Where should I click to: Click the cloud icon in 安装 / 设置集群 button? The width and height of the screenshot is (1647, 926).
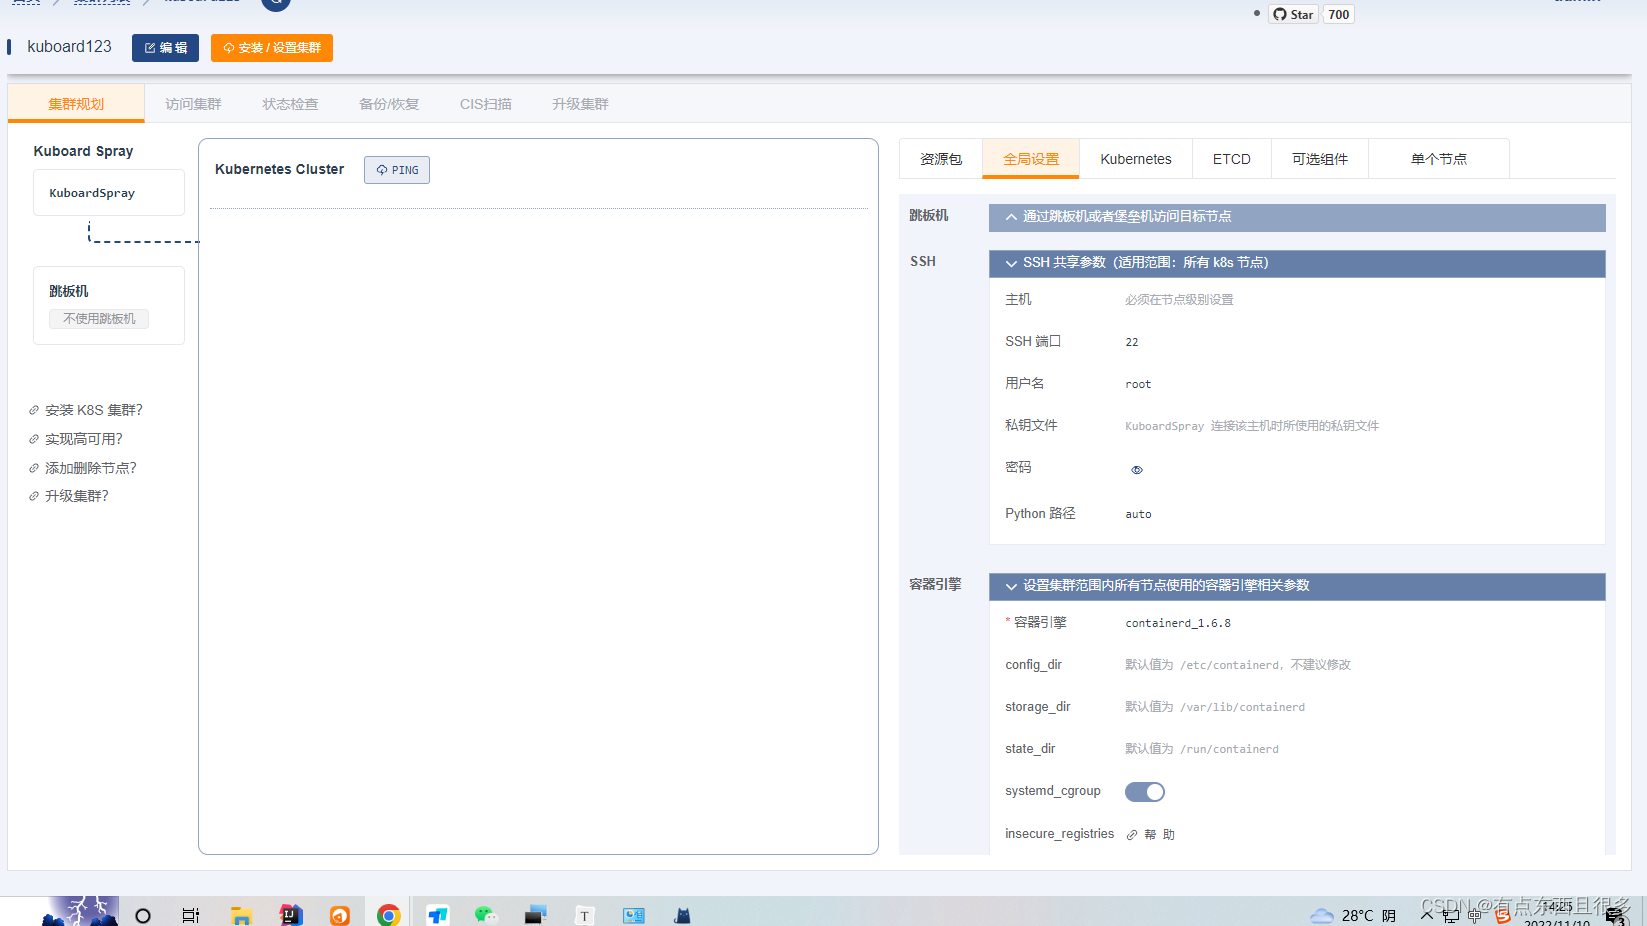click(228, 48)
